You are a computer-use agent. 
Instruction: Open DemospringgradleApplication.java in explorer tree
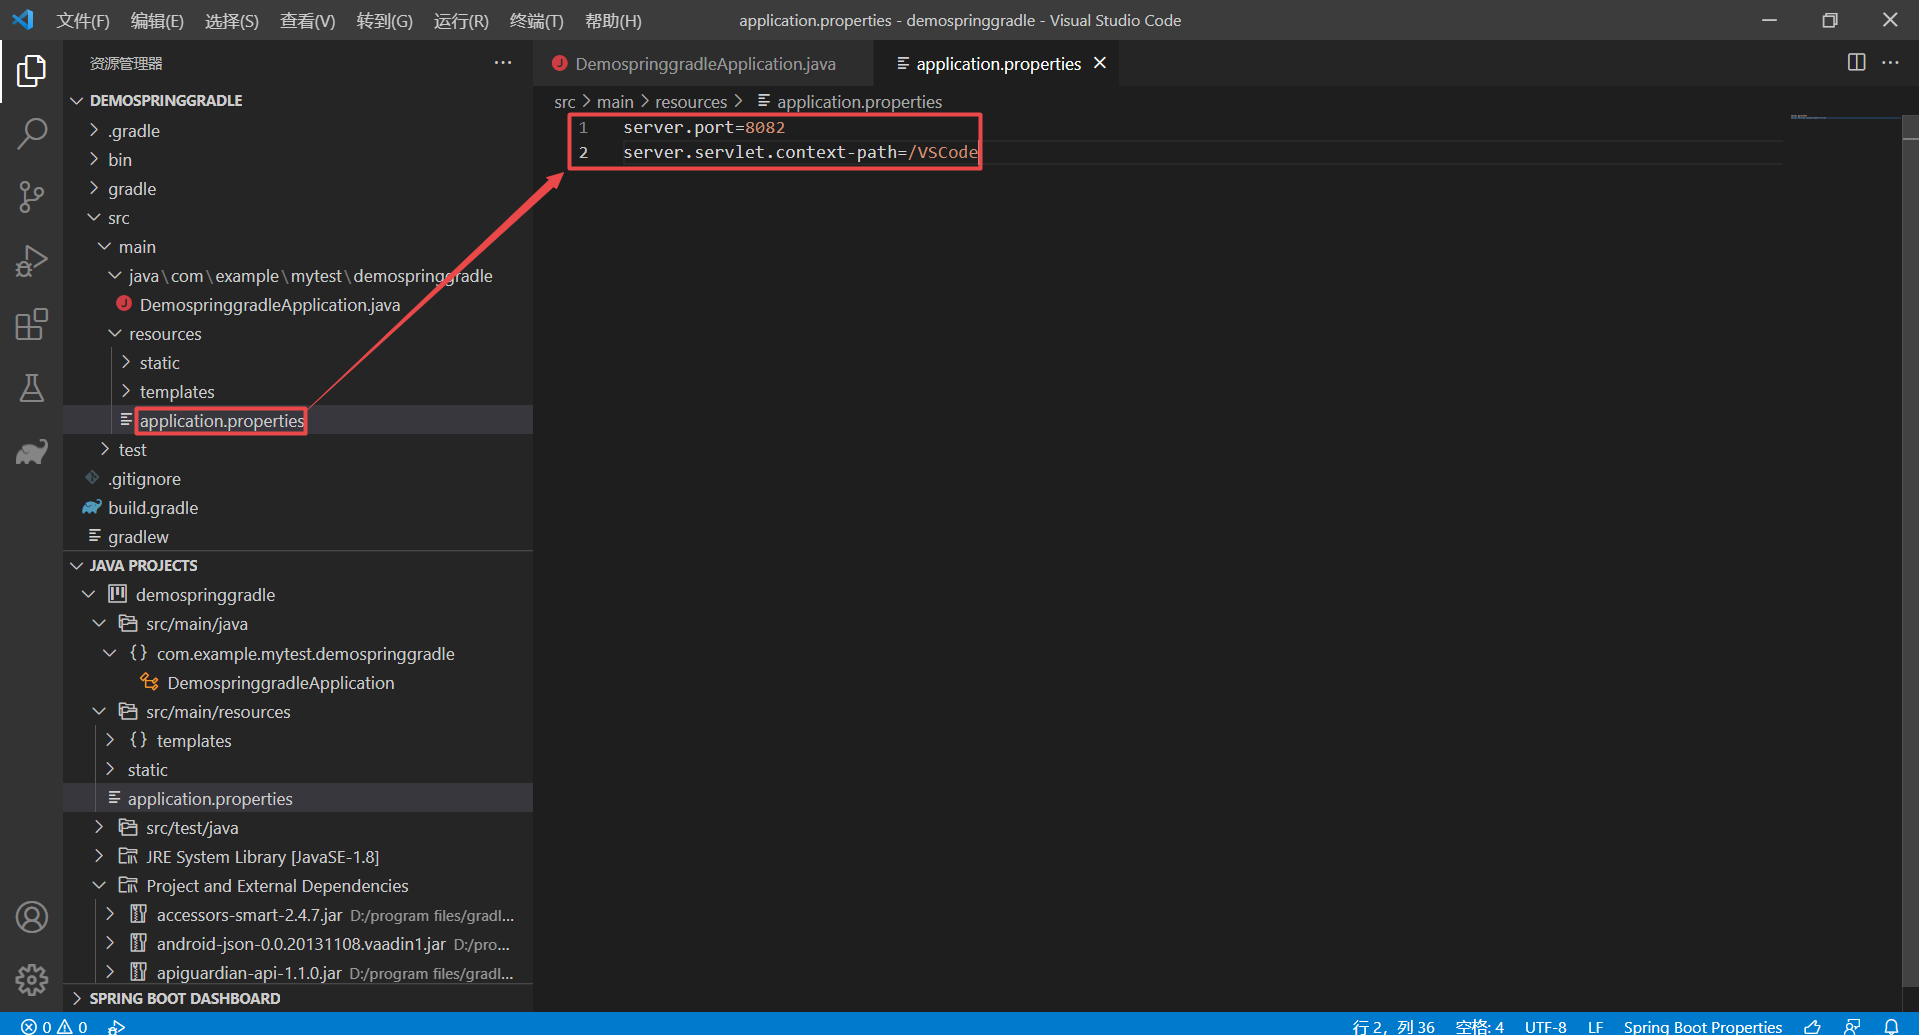click(298, 304)
